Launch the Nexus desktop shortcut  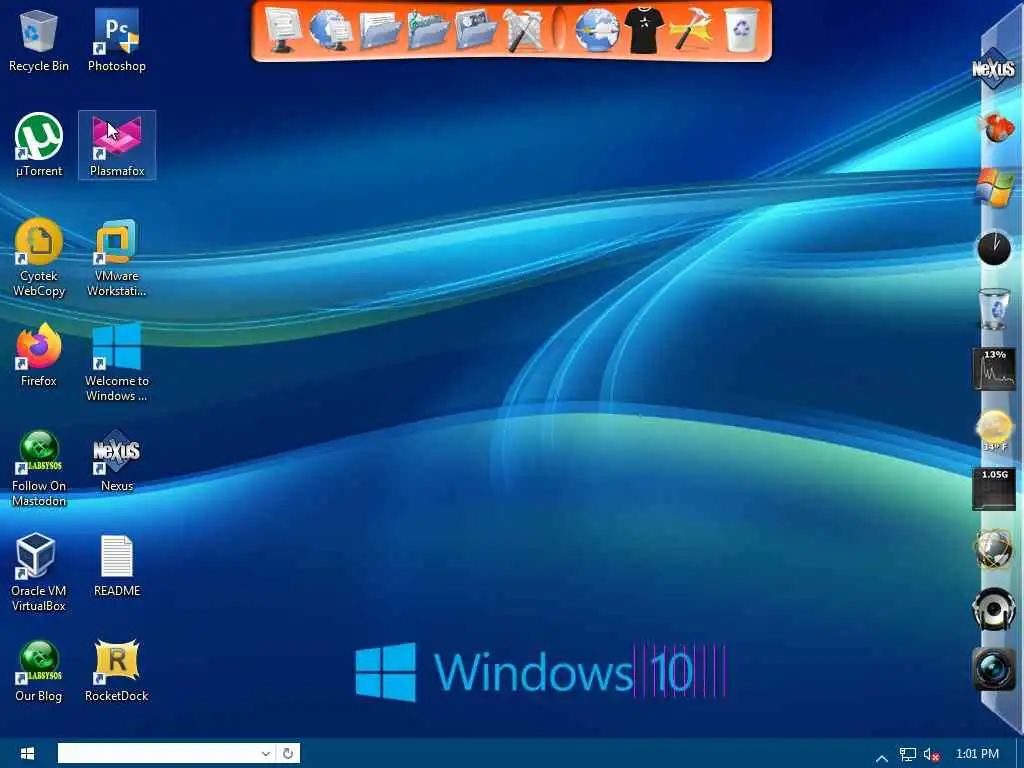point(117,460)
